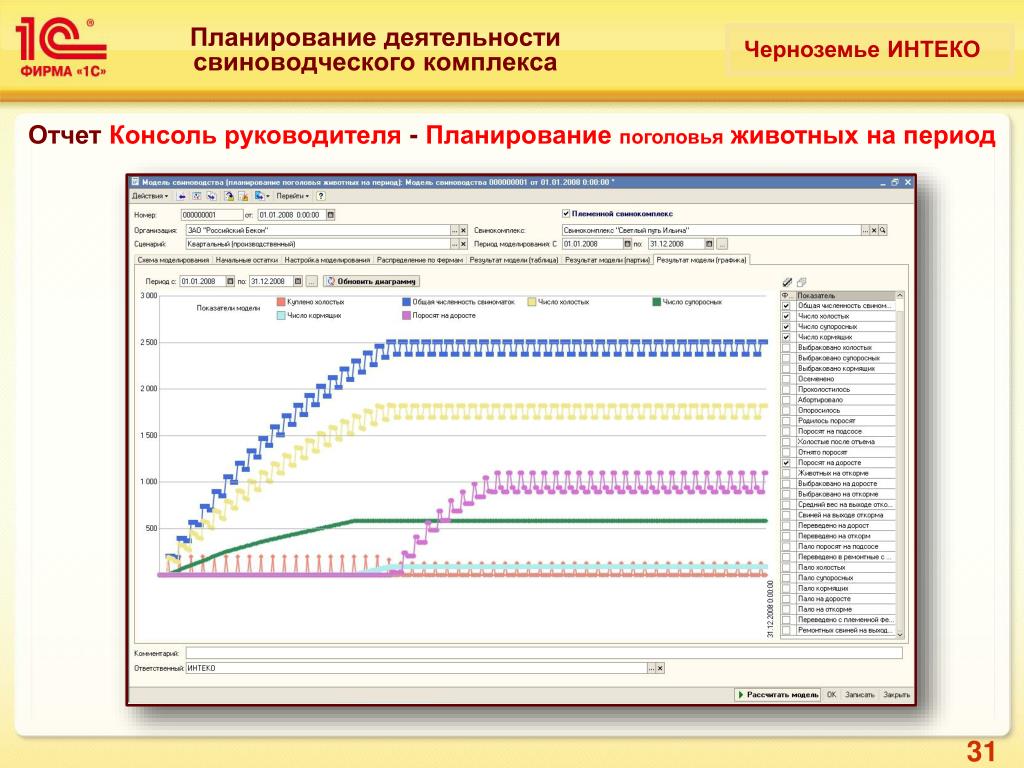The width and height of the screenshot is (1024, 768).
Task: Open calendar for Период моделирования start date
Action: pos(627,244)
